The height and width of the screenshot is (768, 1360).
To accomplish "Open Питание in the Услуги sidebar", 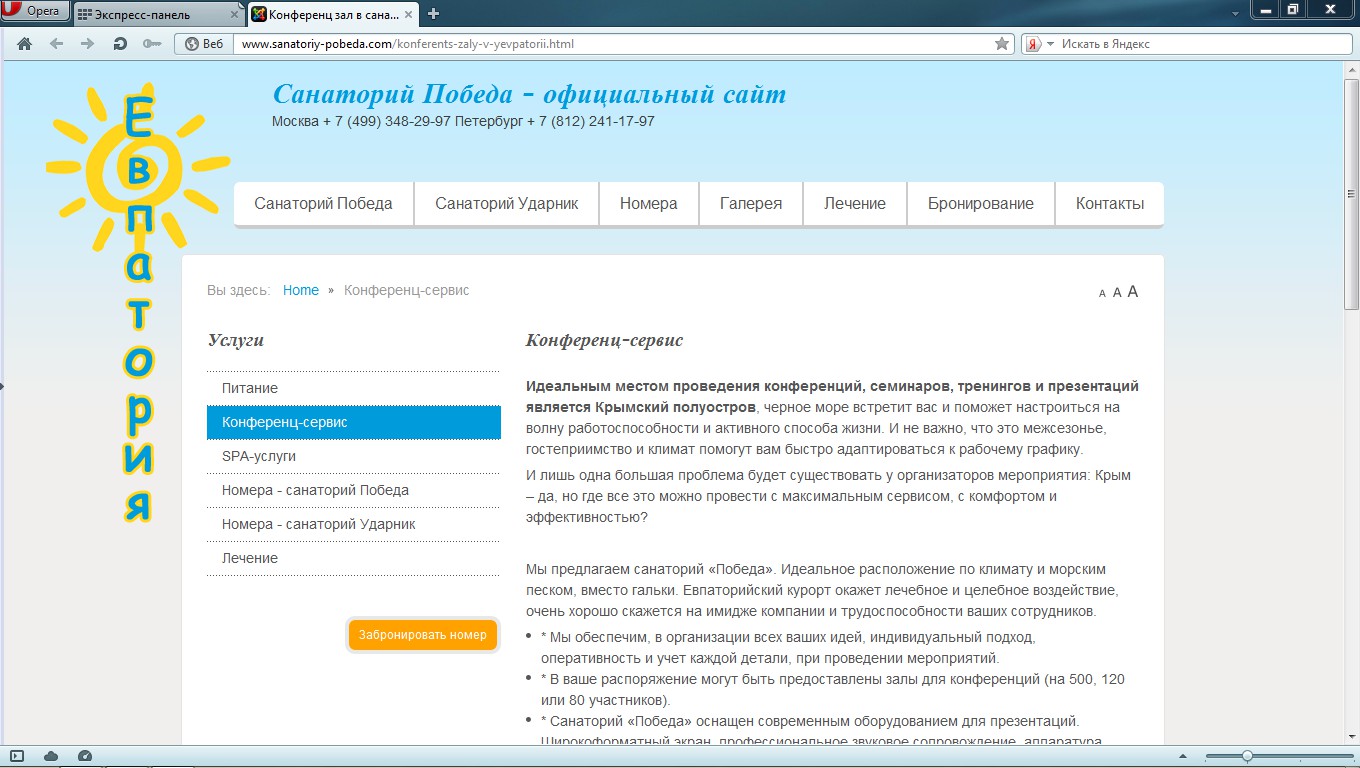I will 353,388.
